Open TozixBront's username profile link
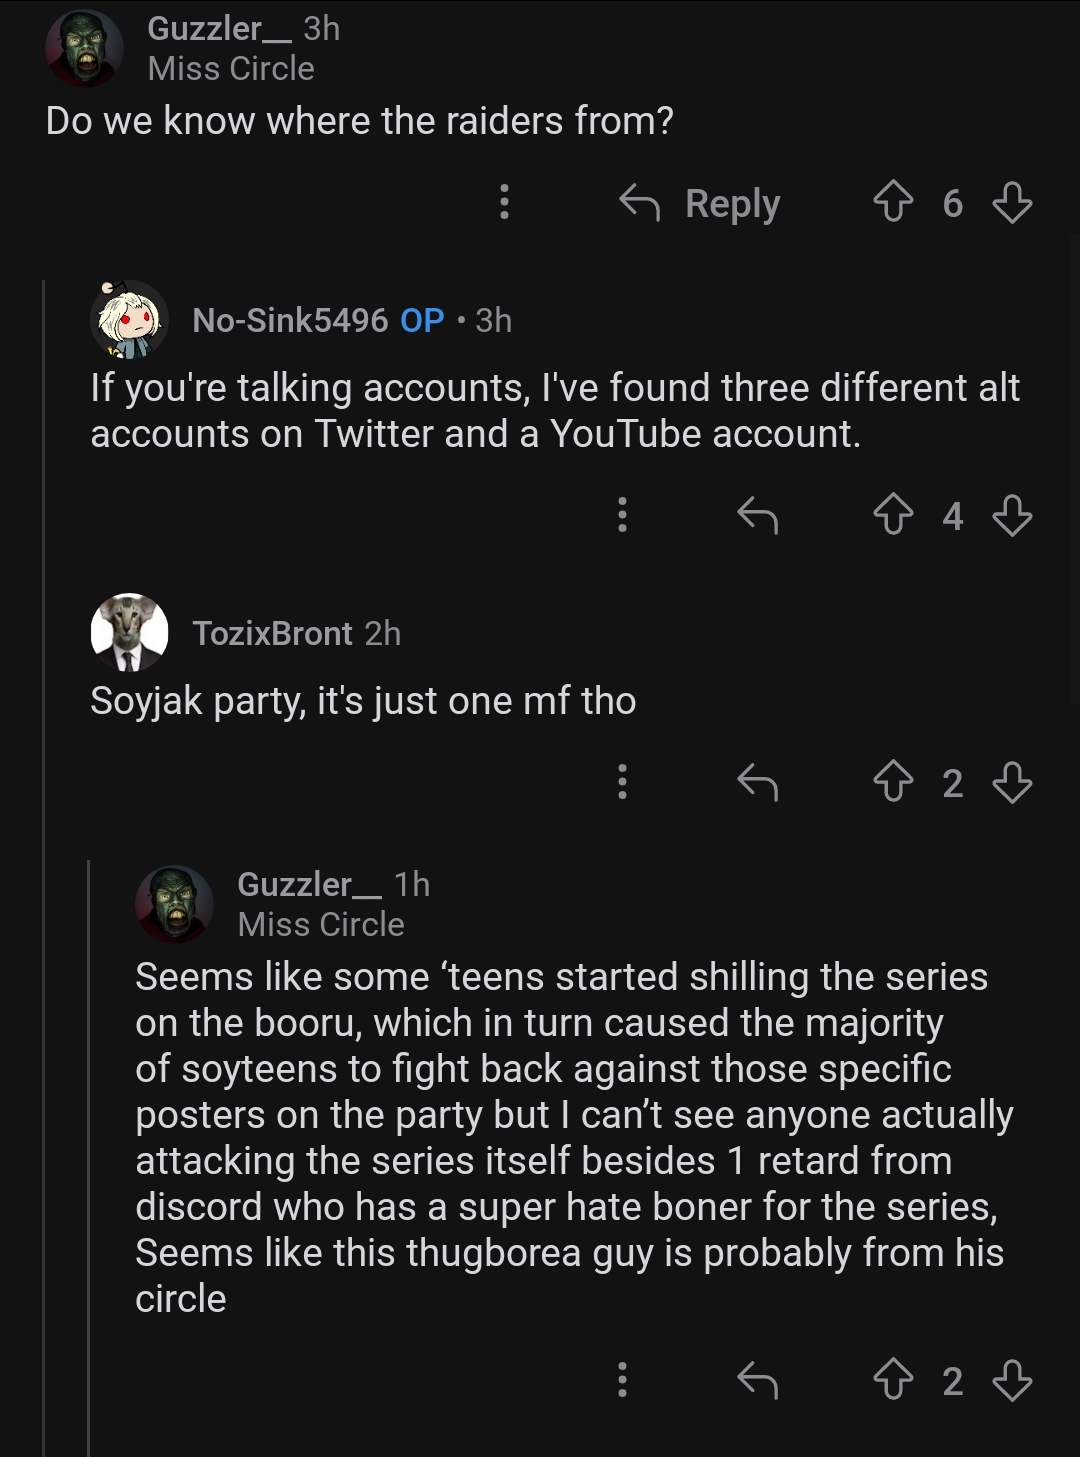Screen dimensions: 1080x1457 [x=272, y=633]
